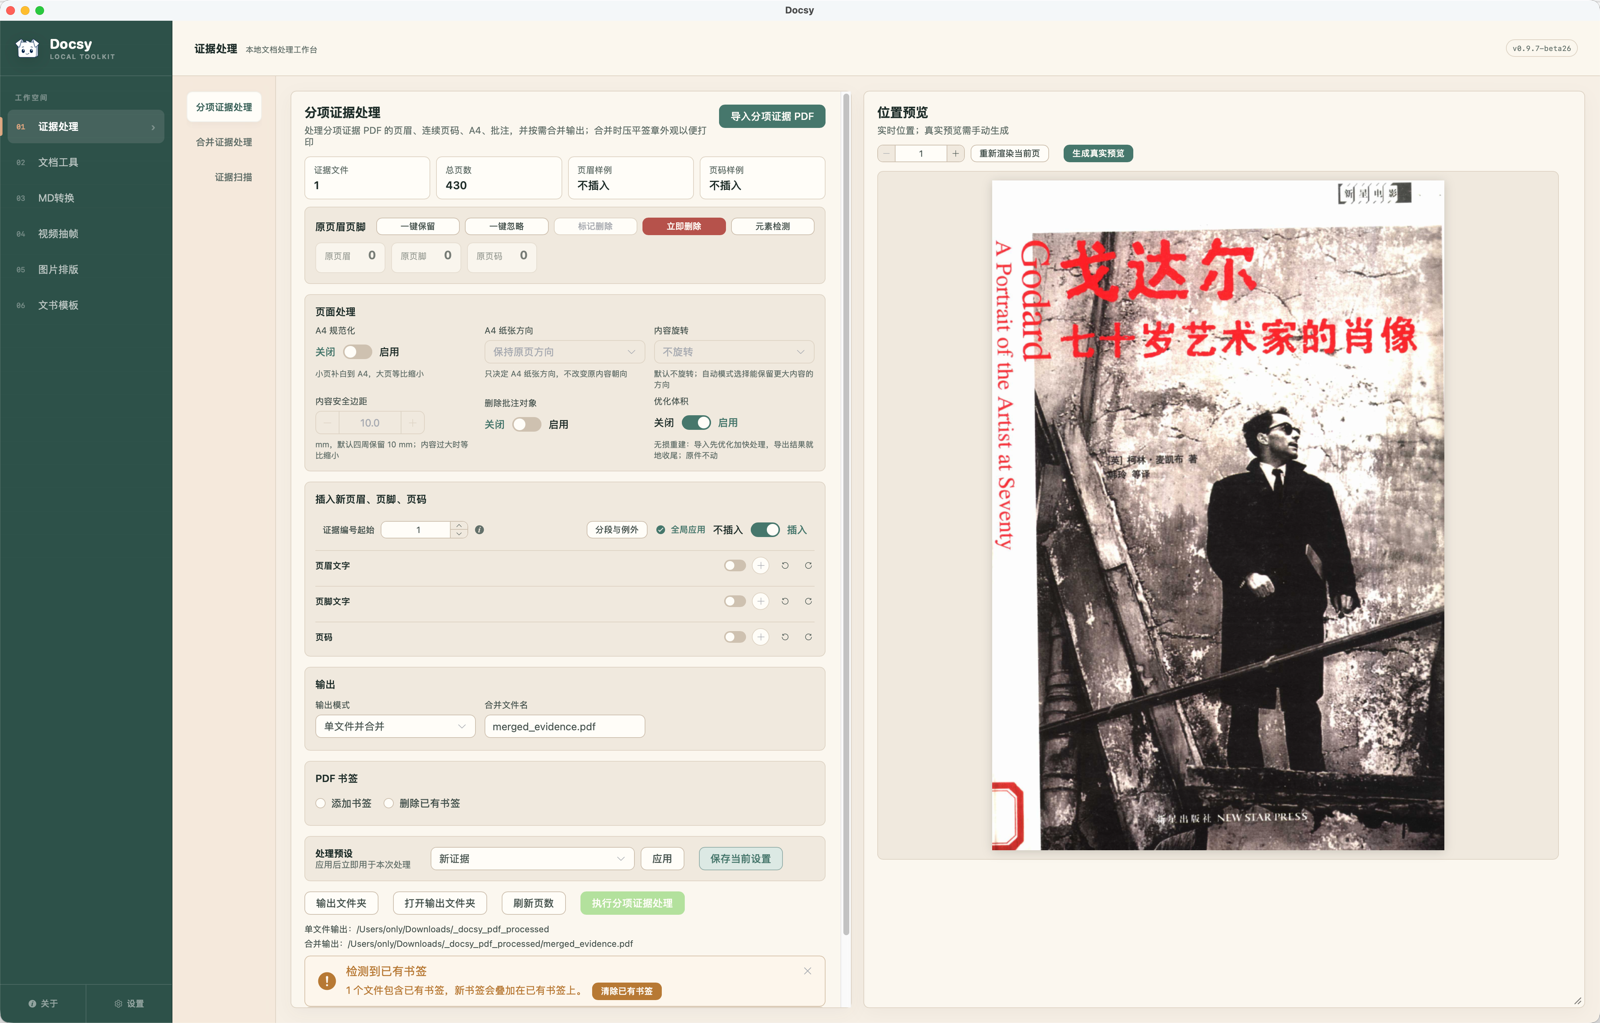1600x1023 pixels.
Task: Click info icon beside 证据编号起始
Action: 480,530
